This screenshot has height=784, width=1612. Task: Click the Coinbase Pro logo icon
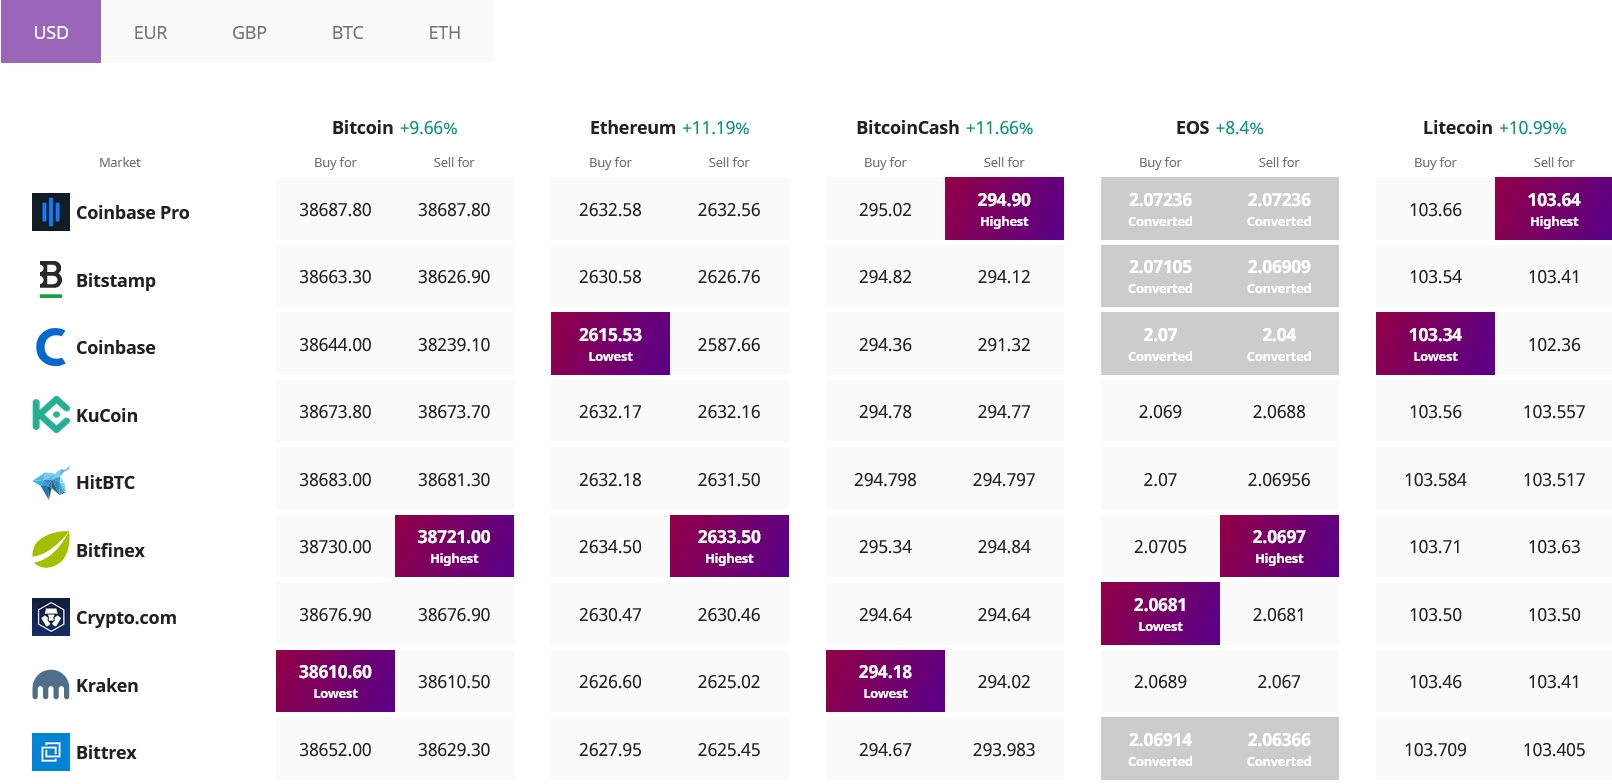click(x=51, y=212)
